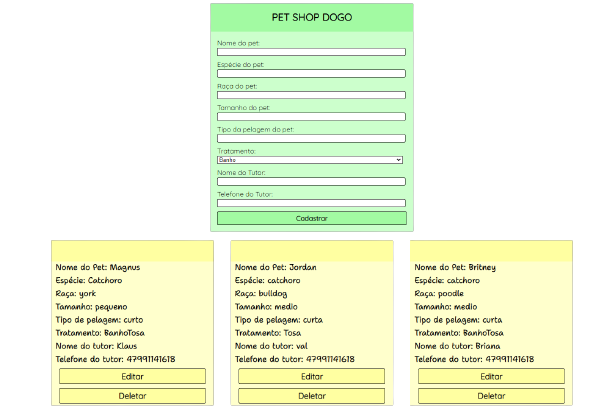Delete the Magnus pet record
This screenshot has height=411, width=607.
point(132,396)
